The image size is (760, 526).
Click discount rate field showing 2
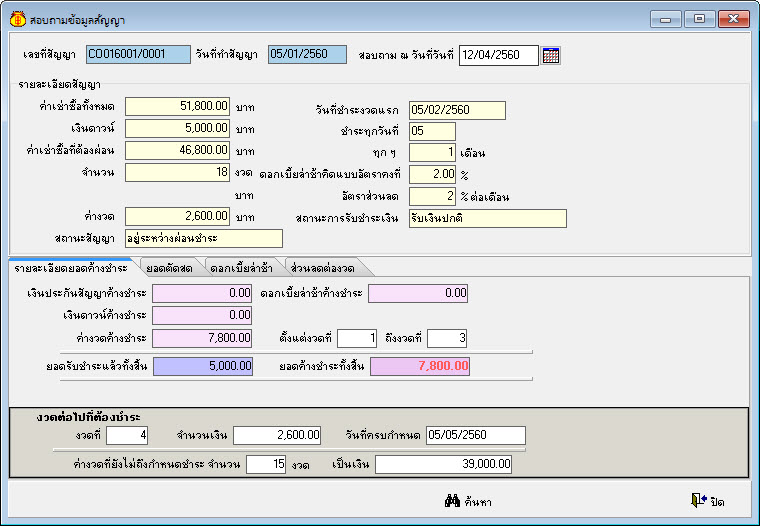click(x=432, y=196)
